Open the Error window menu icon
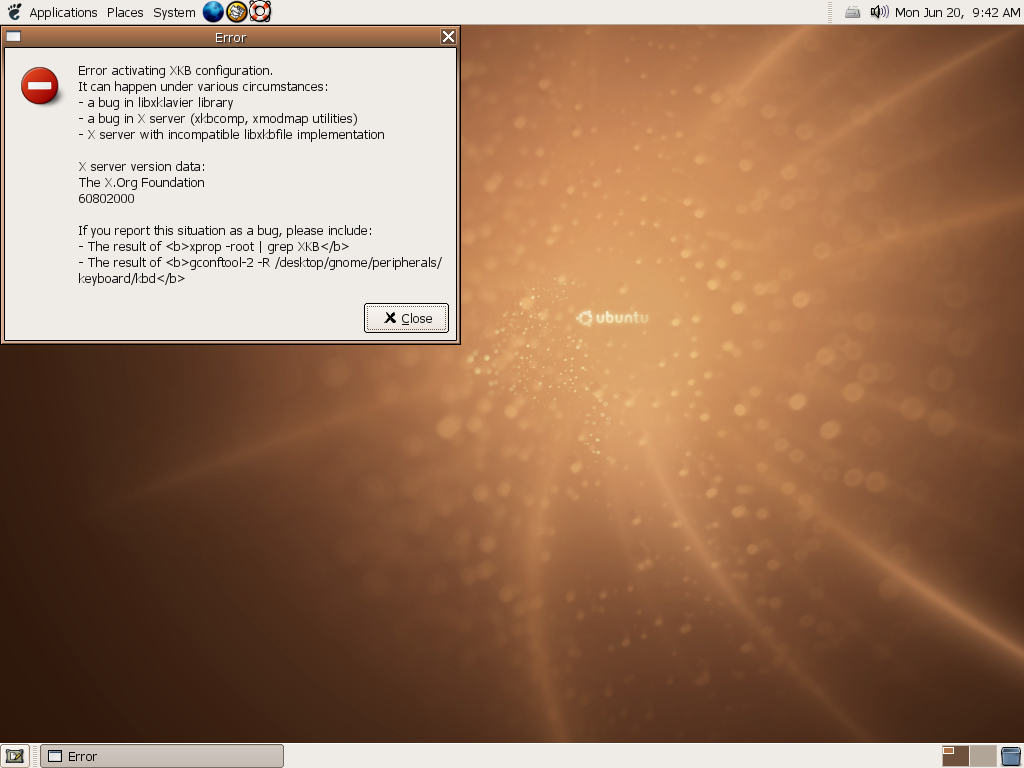The width and height of the screenshot is (1024, 768). (13, 37)
